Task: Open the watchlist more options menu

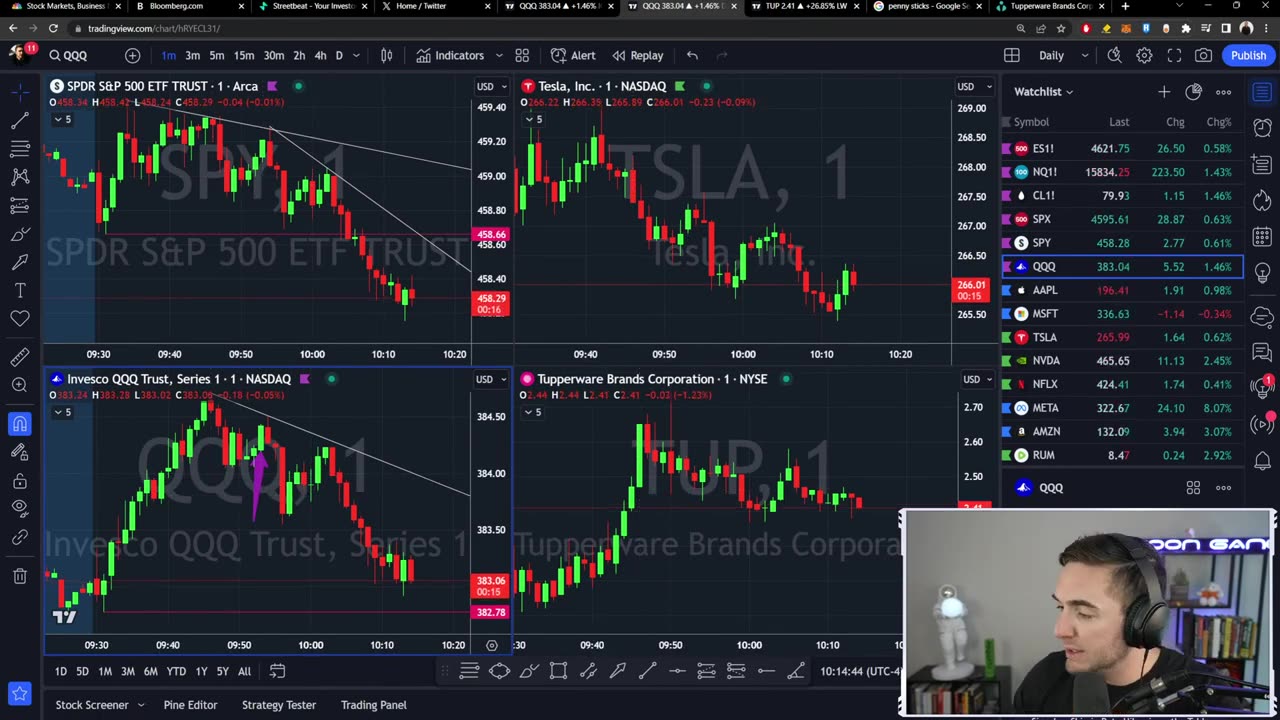Action: click(x=1223, y=92)
